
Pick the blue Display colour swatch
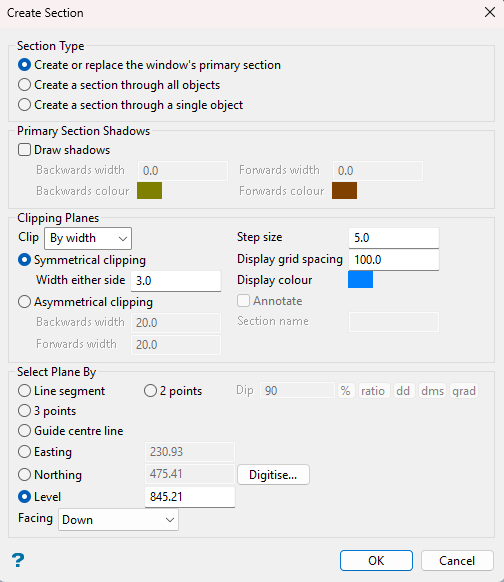[x=360, y=279]
